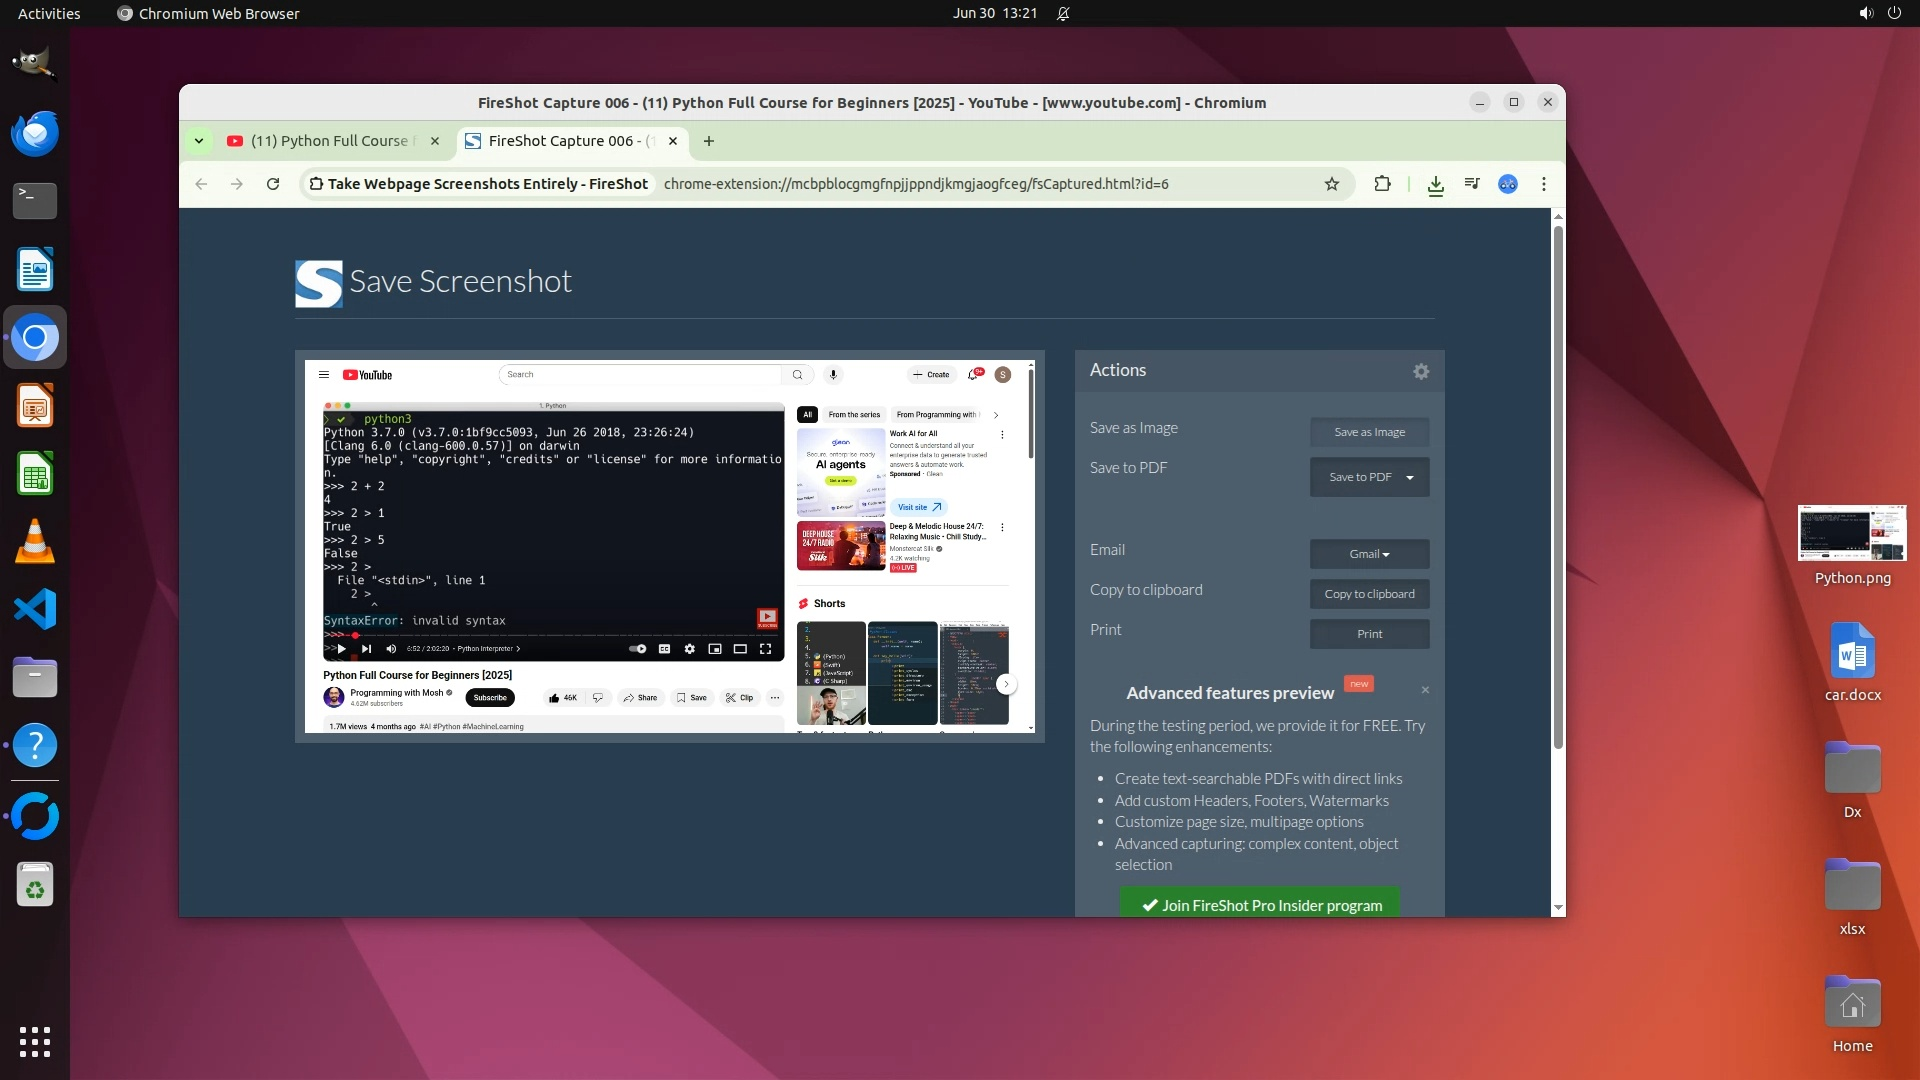Screen dimensions: 1920x1080
Task: Click Join FireShot Pro Insider program
Action: pyautogui.click(x=1260, y=905)
